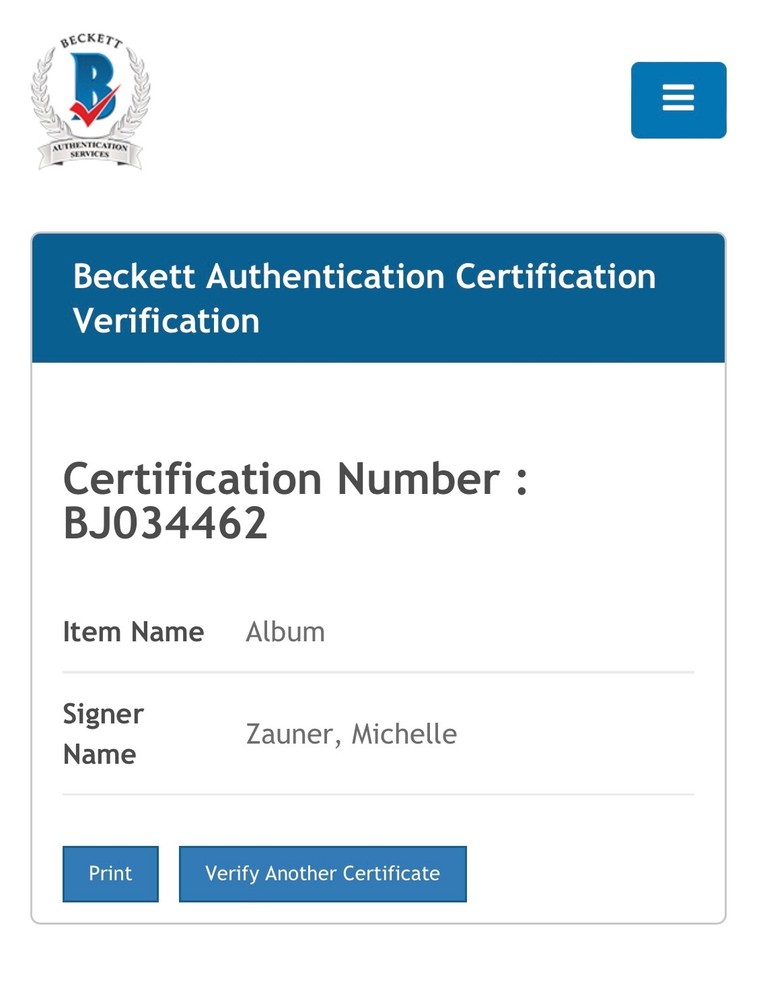
Task: Click the blue certification header bar
Action: click(378, 298)
